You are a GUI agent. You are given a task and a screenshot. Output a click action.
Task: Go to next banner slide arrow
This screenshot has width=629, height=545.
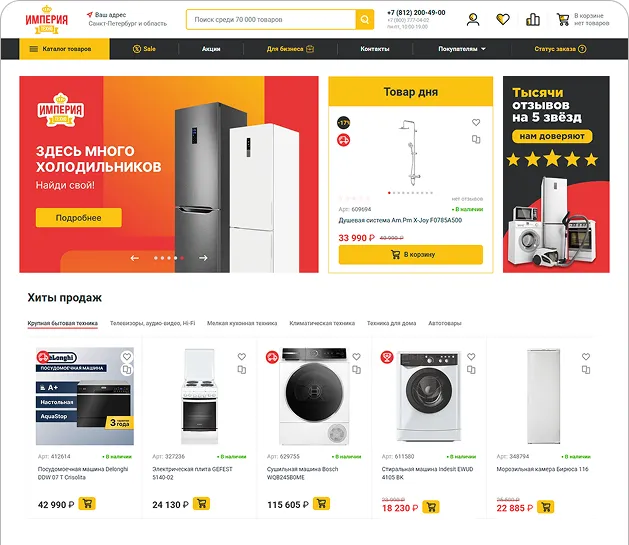203,258
